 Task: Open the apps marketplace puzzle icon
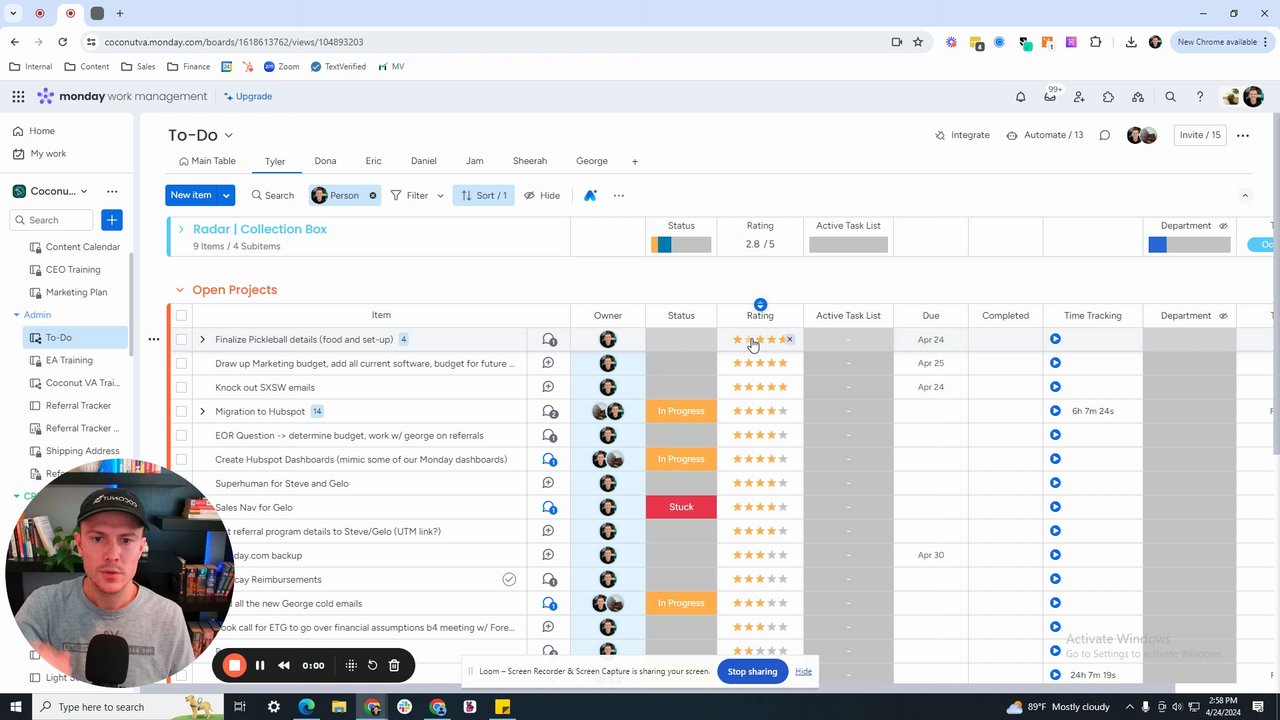(x=1108, y=96)
